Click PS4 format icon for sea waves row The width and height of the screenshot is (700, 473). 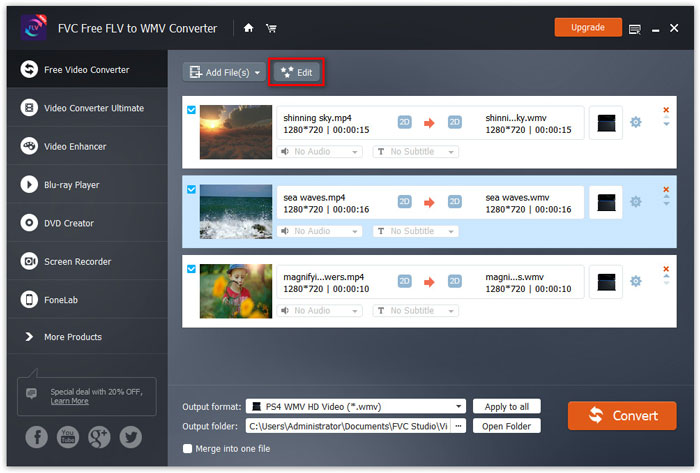pyautogui.click(x=606, y=202)
